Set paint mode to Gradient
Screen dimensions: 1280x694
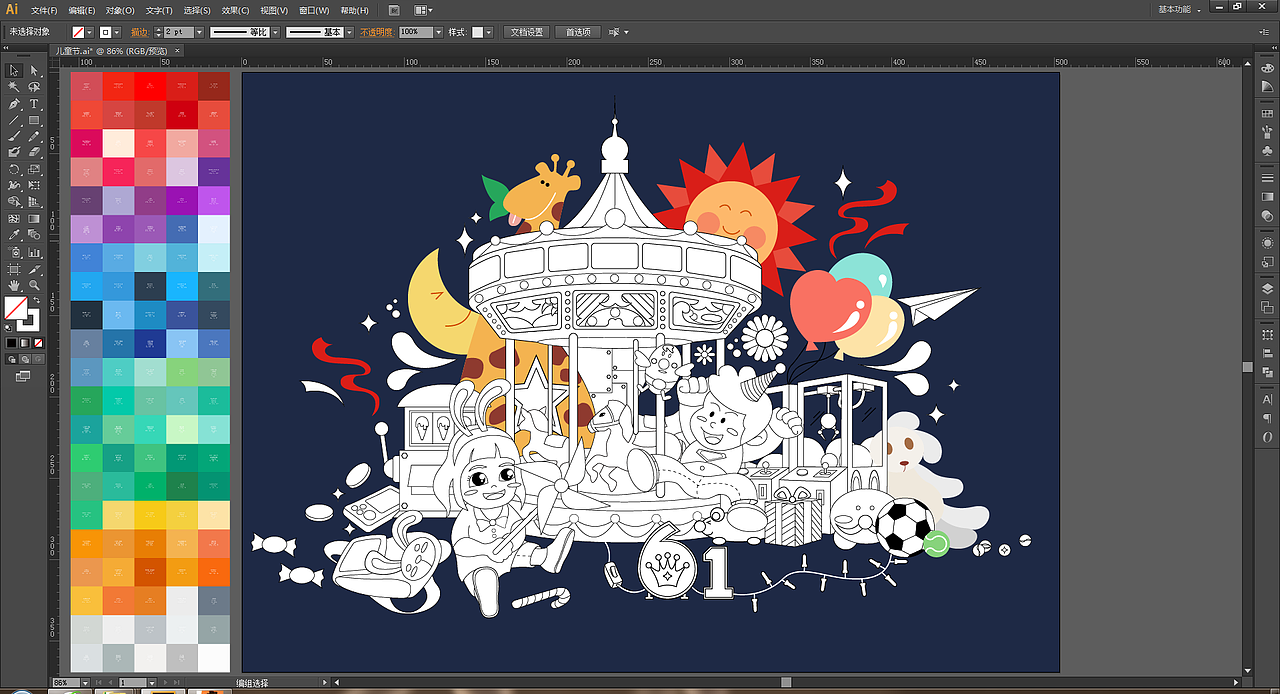tap(24, 343)
